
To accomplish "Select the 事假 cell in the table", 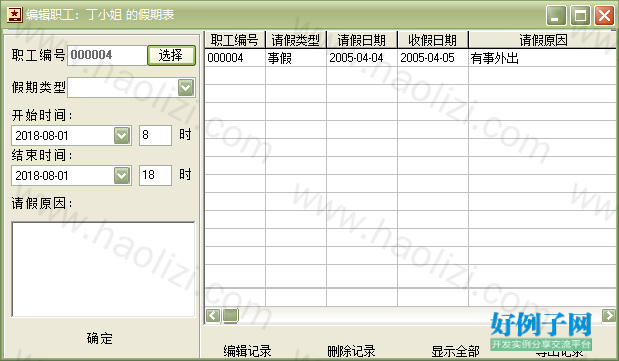I will 296,58.
